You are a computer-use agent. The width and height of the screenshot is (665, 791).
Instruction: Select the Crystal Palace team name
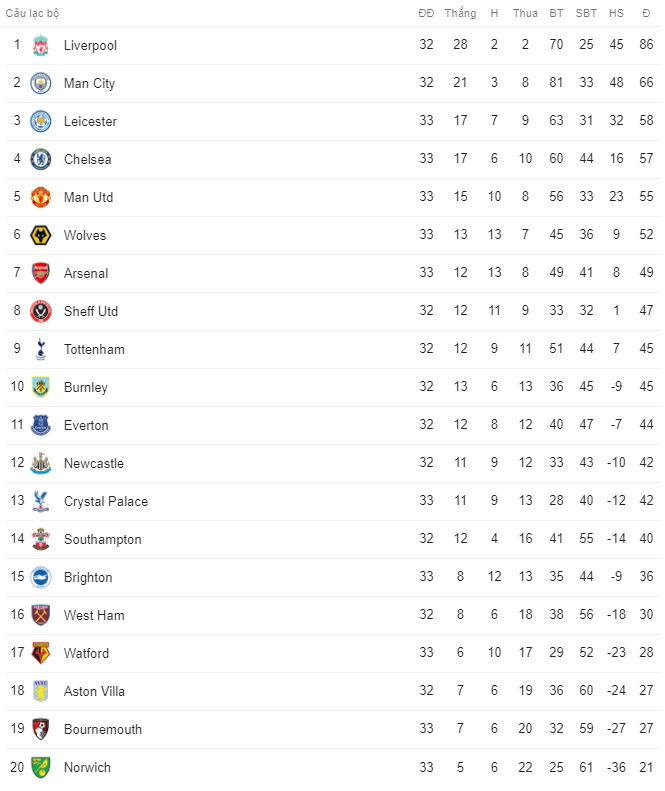[105, 501]
